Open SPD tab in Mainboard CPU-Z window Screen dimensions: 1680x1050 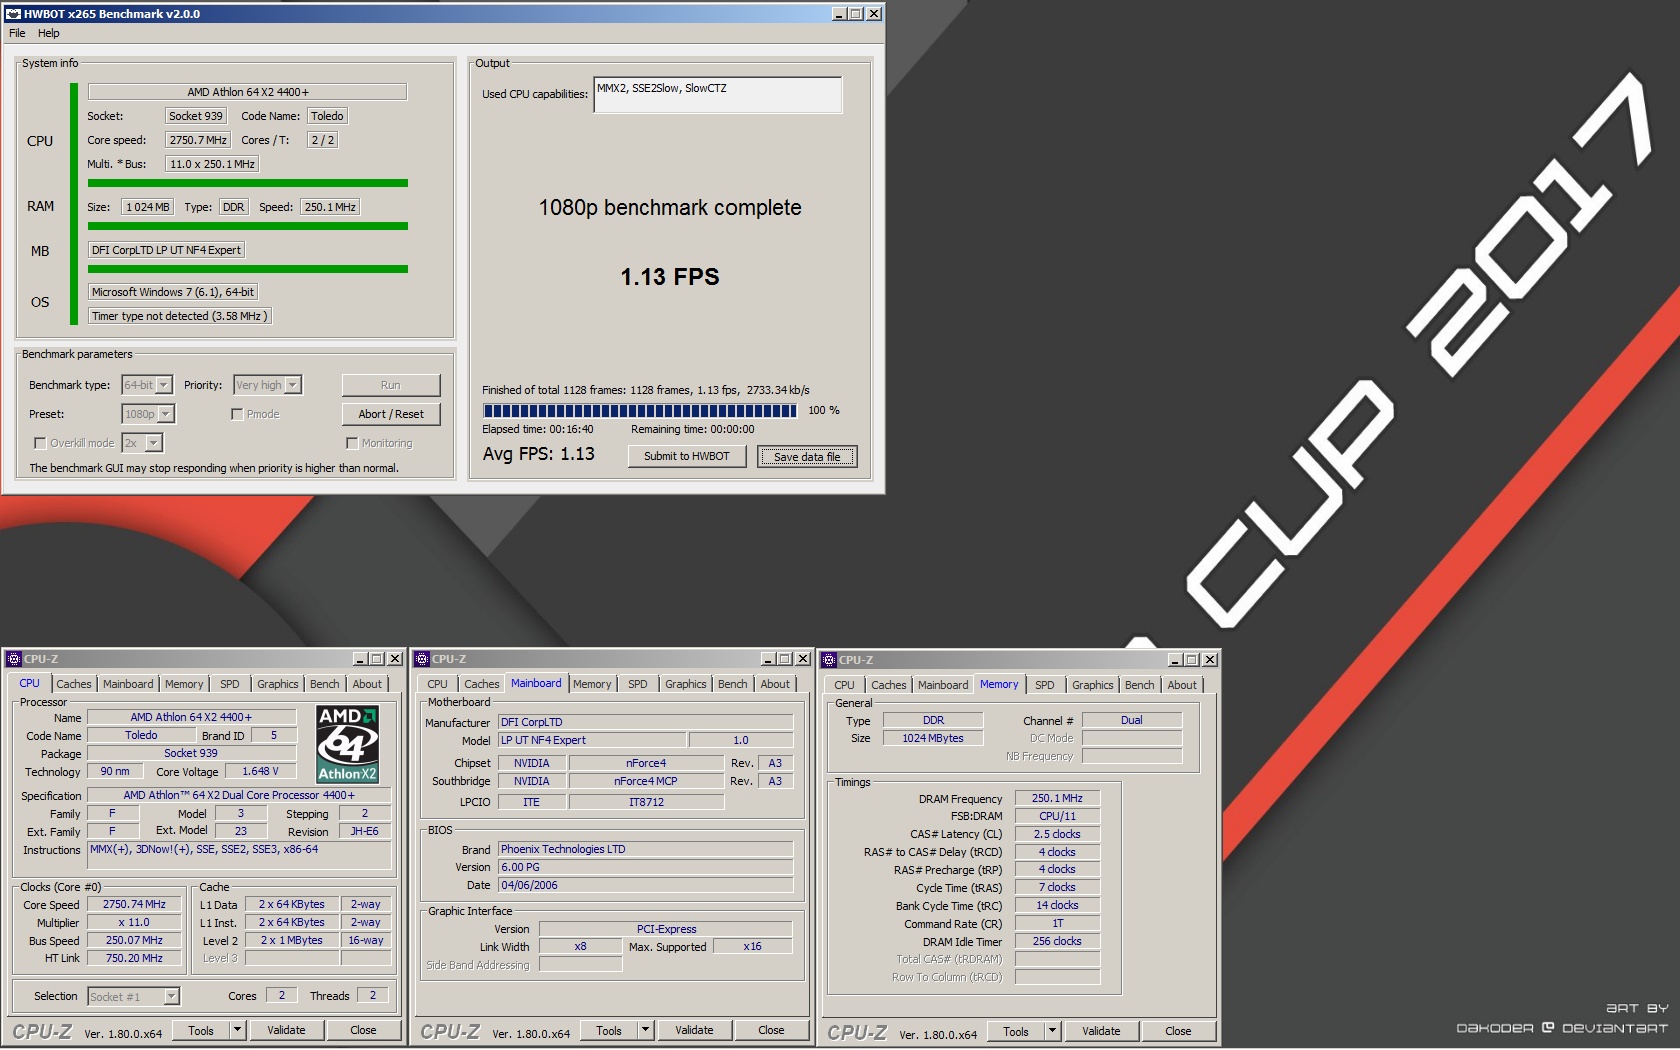click(638, 684)
